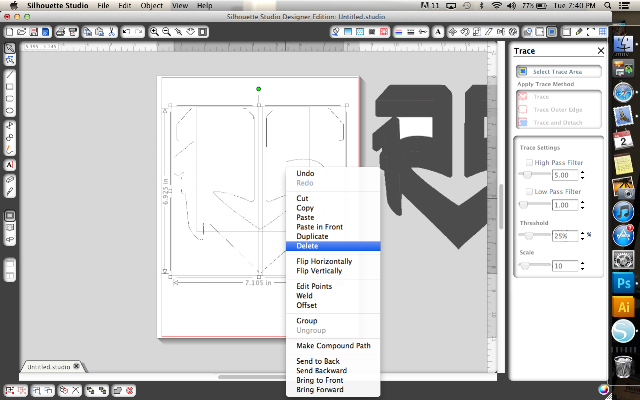
Task: Open Spotlight search in the menu bar
Action: click(x=607, y=5)
